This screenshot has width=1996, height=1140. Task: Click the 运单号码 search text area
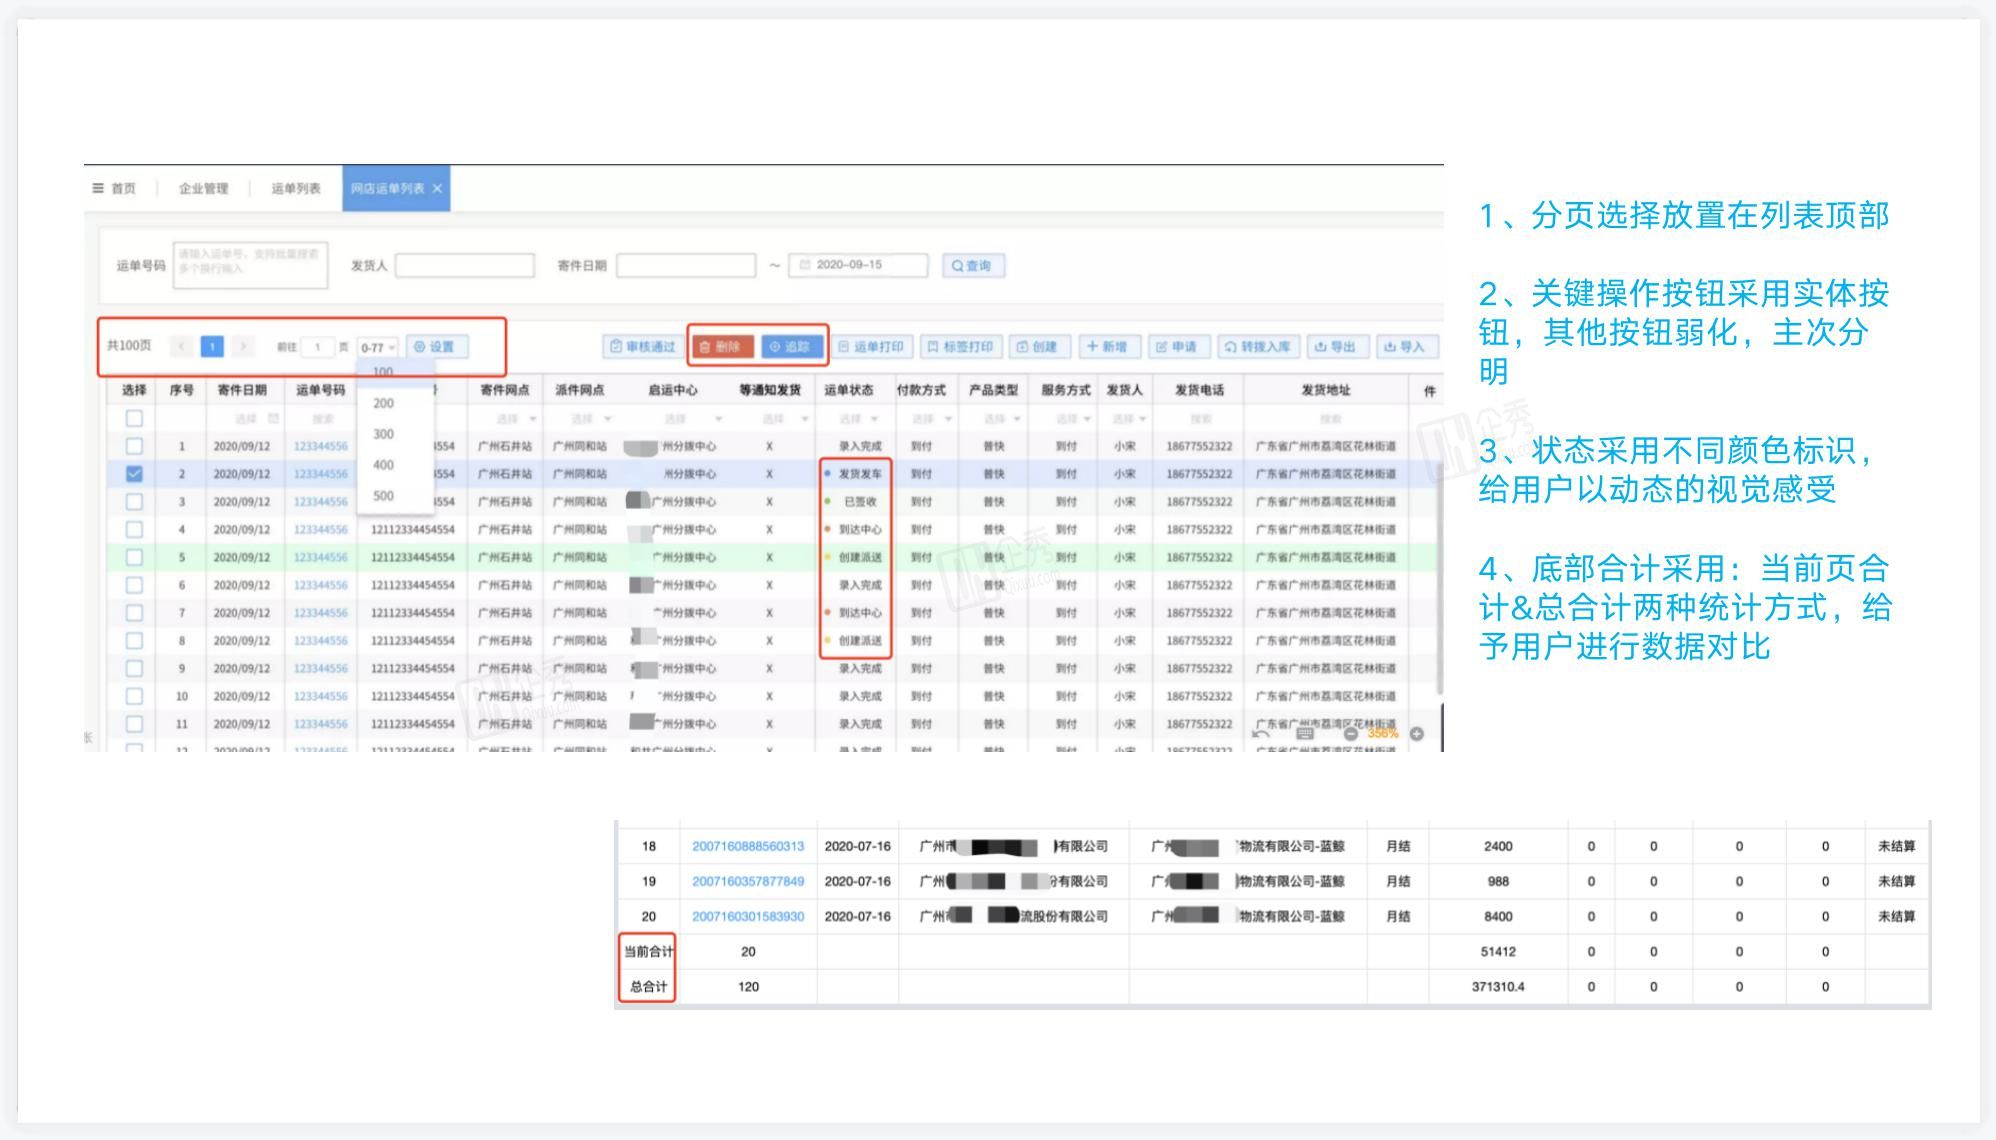point(250,265)
